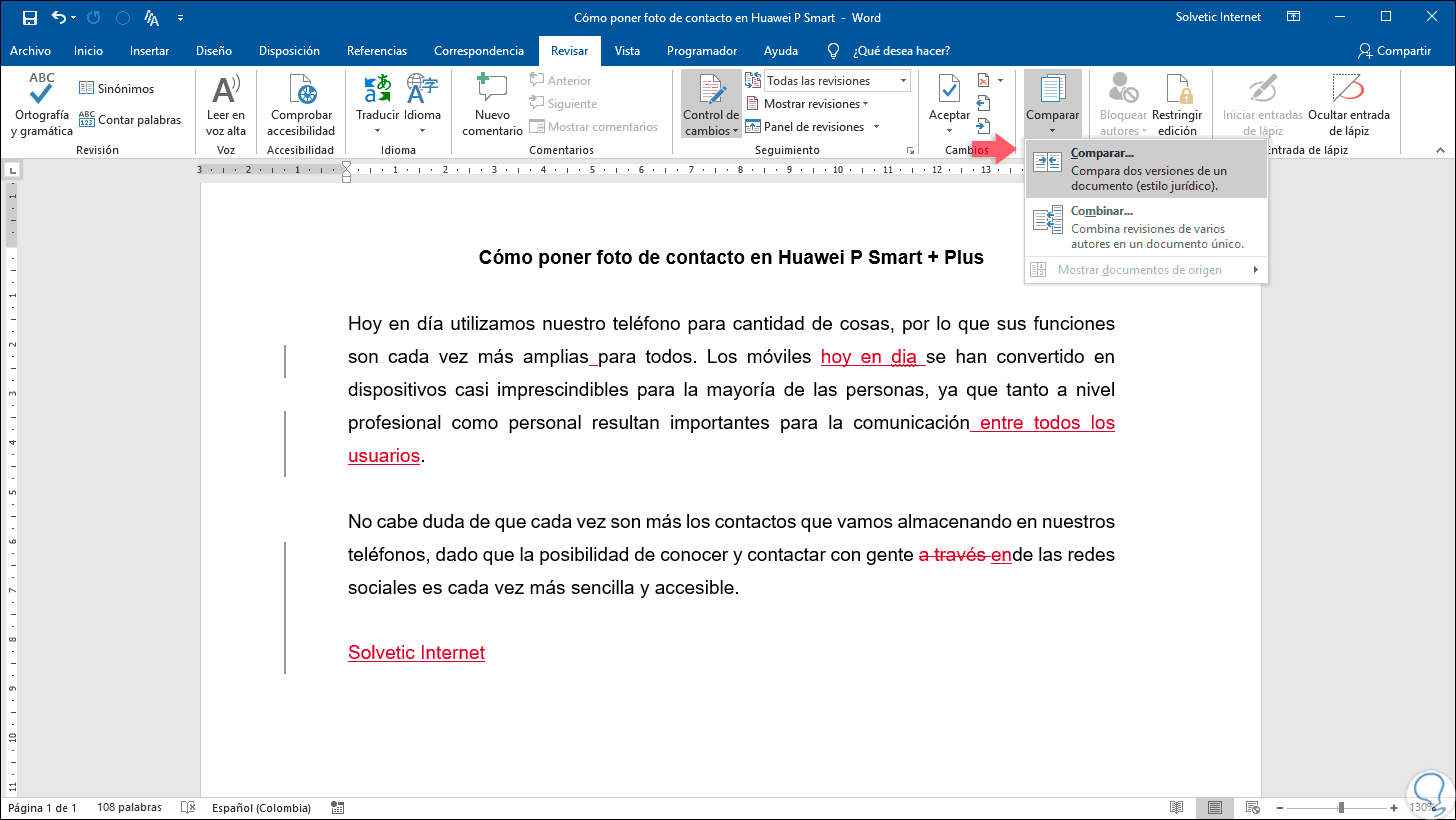The height and width of the screenshot is (820, 1456).
Task: Click Contar palabras in the Revisión group
Action: [130, 120]
